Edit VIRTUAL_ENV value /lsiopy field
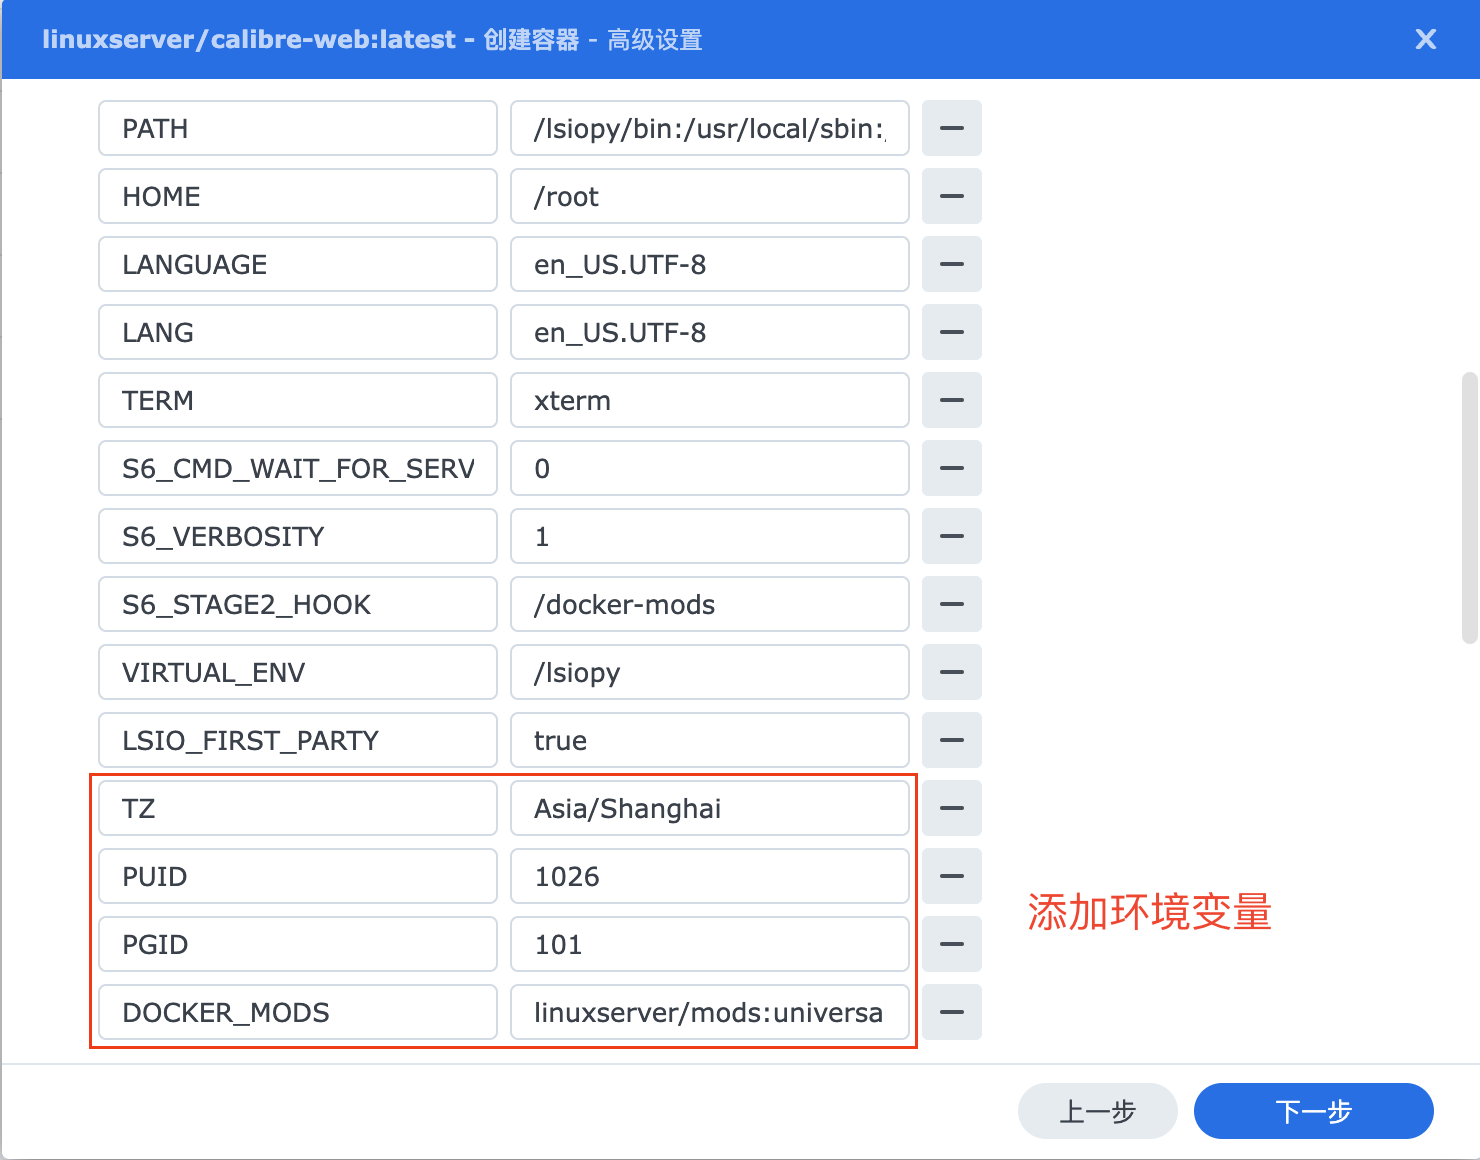Viewport: 1480px width, 1160px height. 710,672
